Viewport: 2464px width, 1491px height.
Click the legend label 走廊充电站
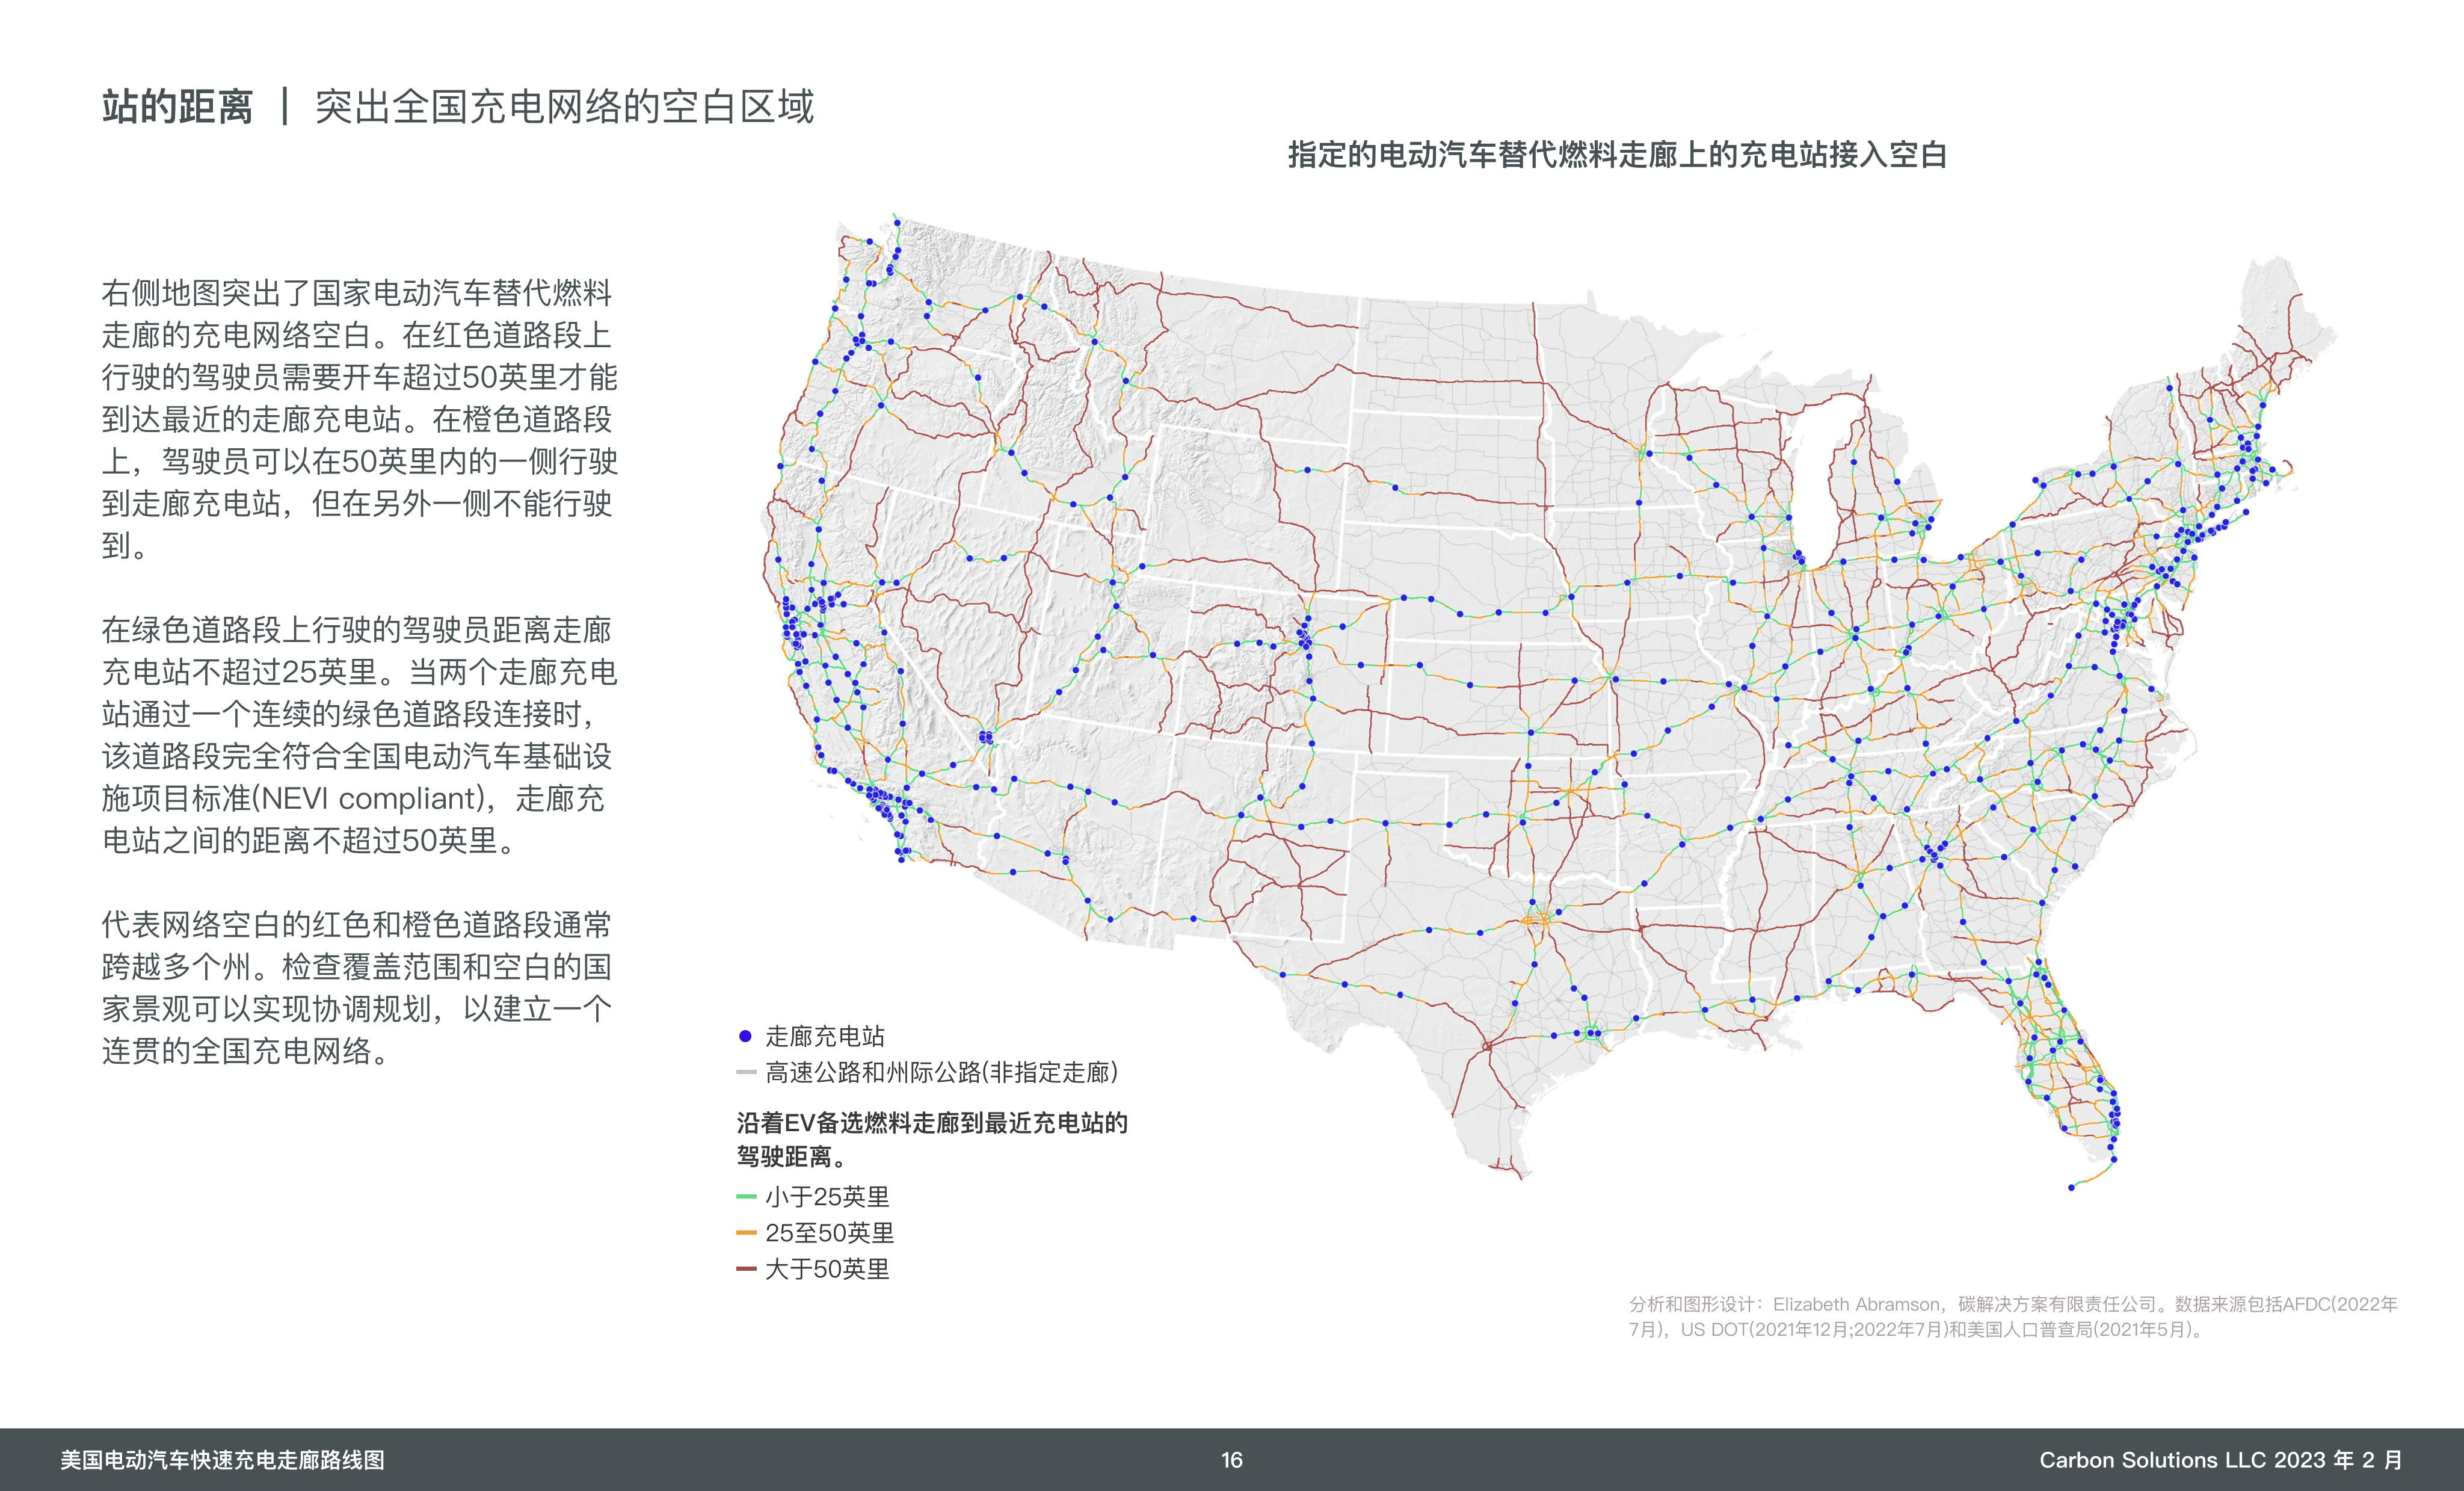825,1036
